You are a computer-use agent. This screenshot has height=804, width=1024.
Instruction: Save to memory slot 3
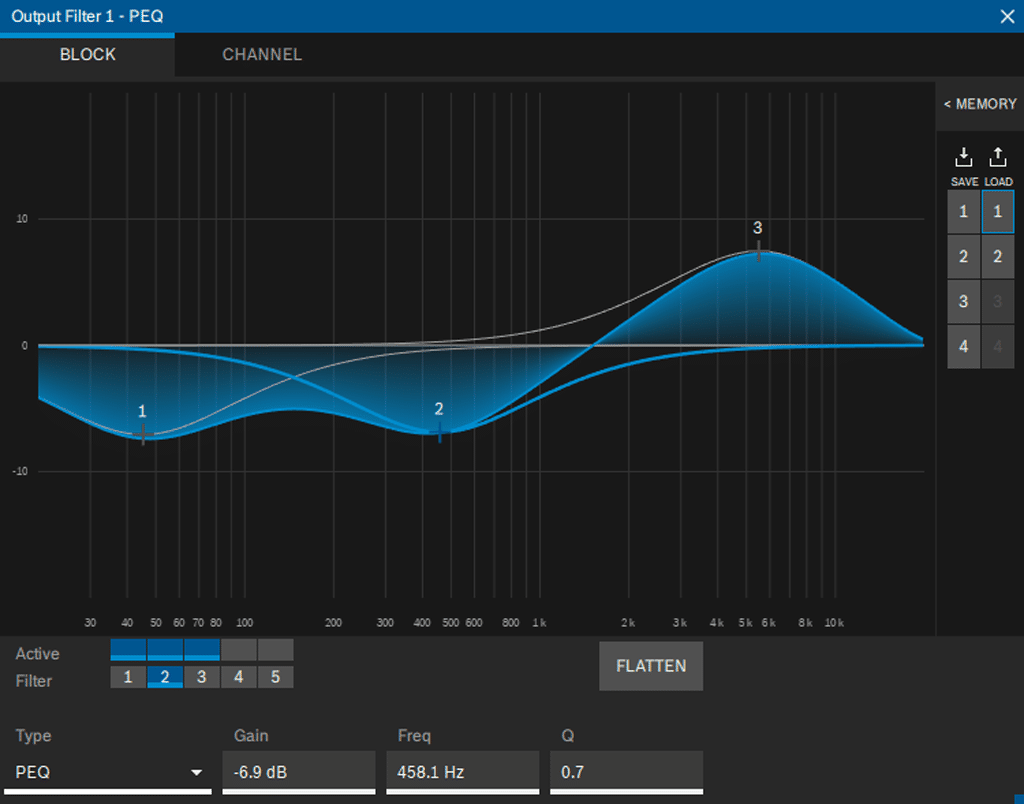pyautogui.click(x=964, y=302)
